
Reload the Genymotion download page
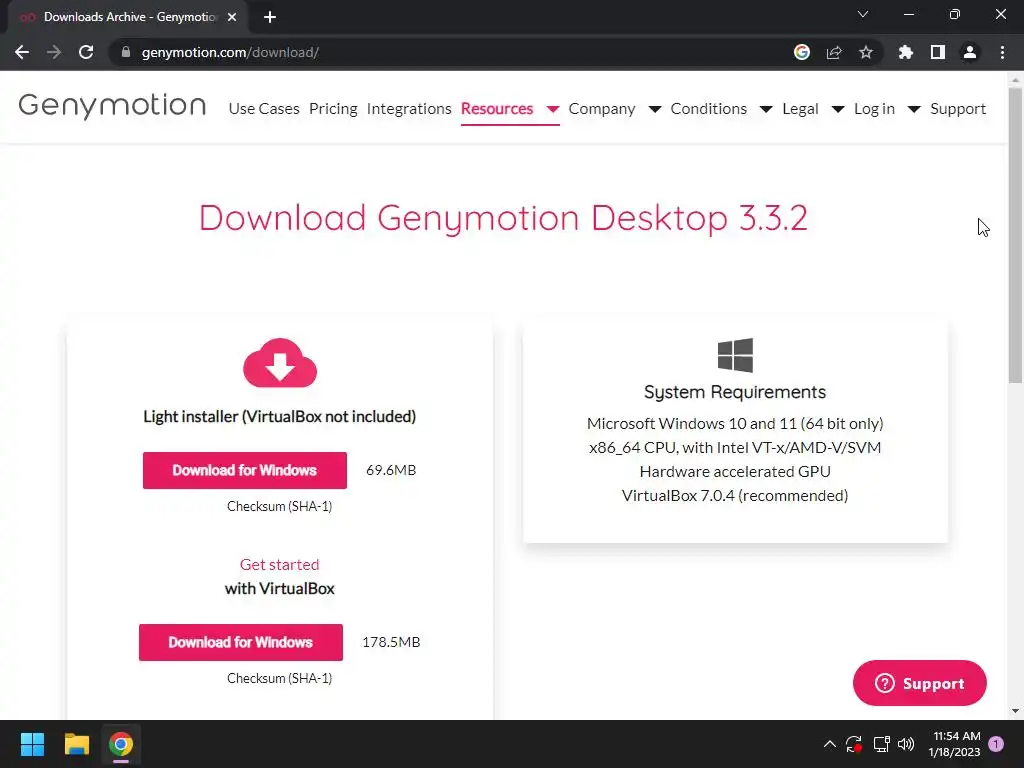pos(86,52)
